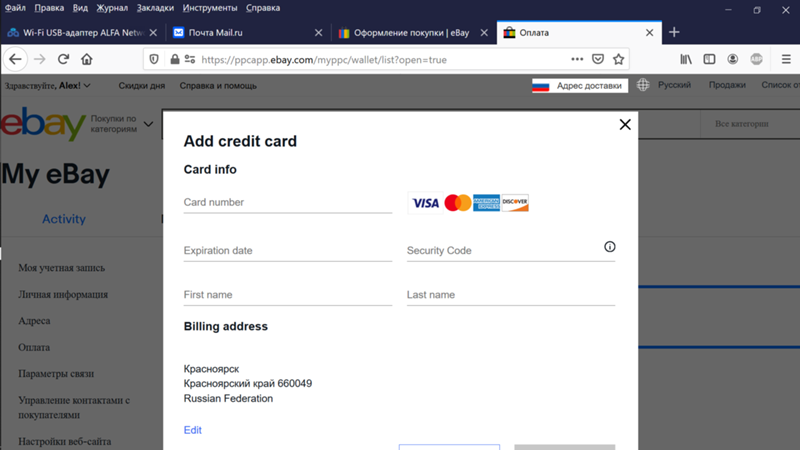
Task: Open the Library bookmarks icon
Action: [686, 59]
